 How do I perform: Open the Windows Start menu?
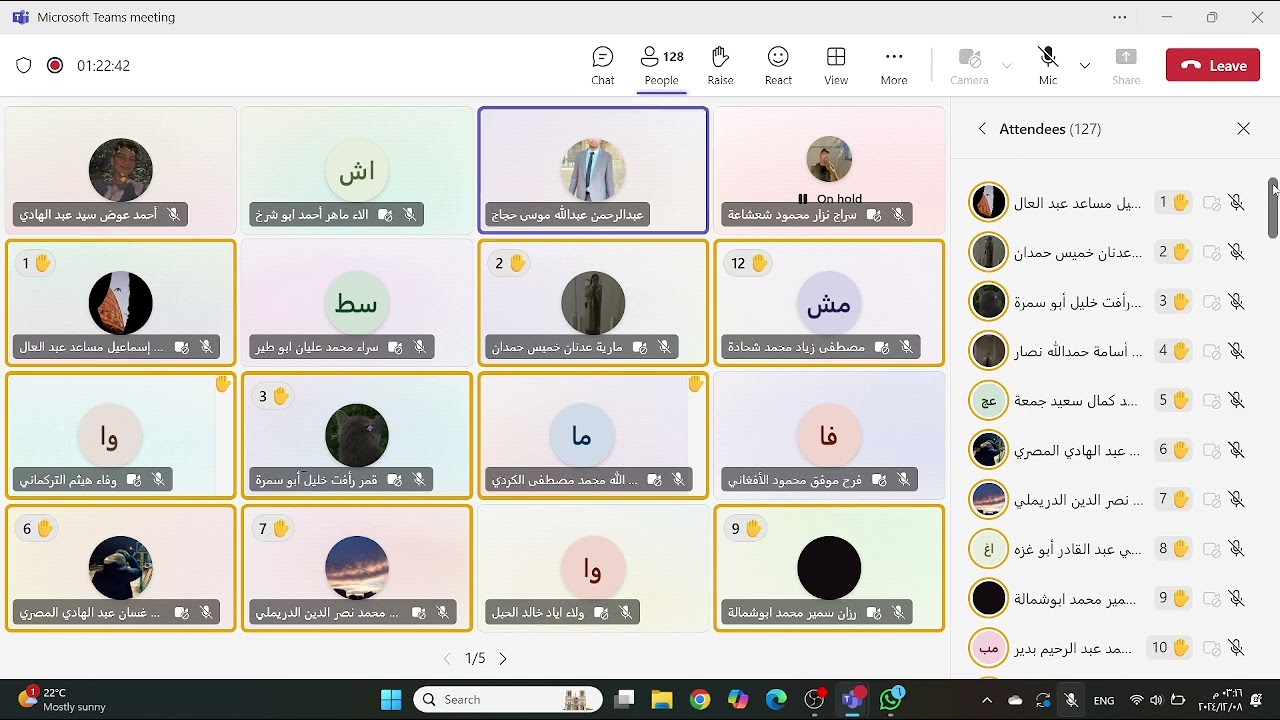[391, 699]
